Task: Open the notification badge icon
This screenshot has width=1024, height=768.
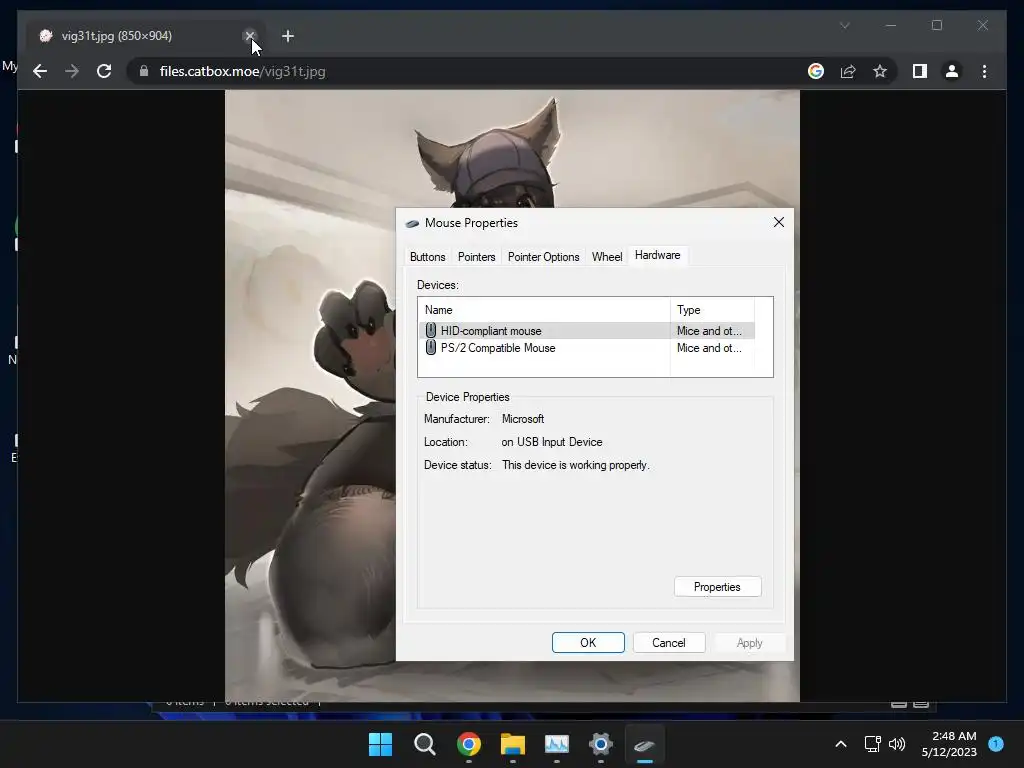Action: (x=996, y=743)
